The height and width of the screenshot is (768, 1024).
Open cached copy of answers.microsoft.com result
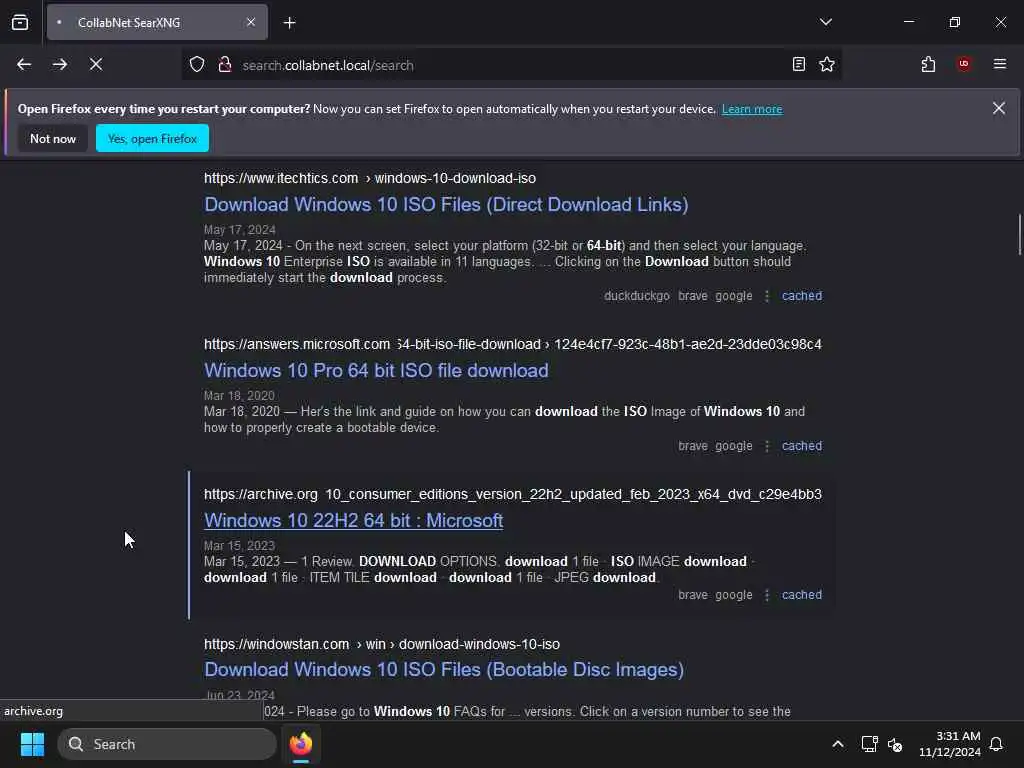[x=801, y=446]
